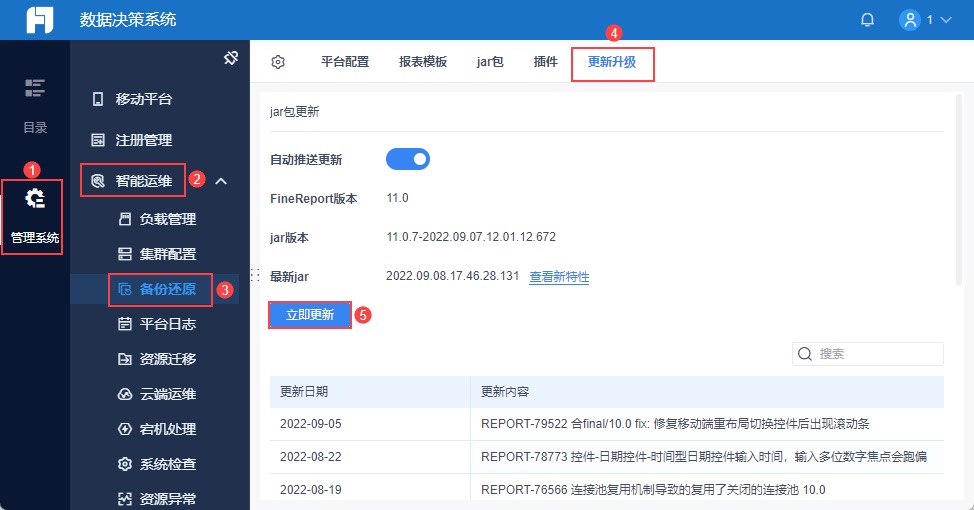Click the 集群配置 icon

[125, 253]
